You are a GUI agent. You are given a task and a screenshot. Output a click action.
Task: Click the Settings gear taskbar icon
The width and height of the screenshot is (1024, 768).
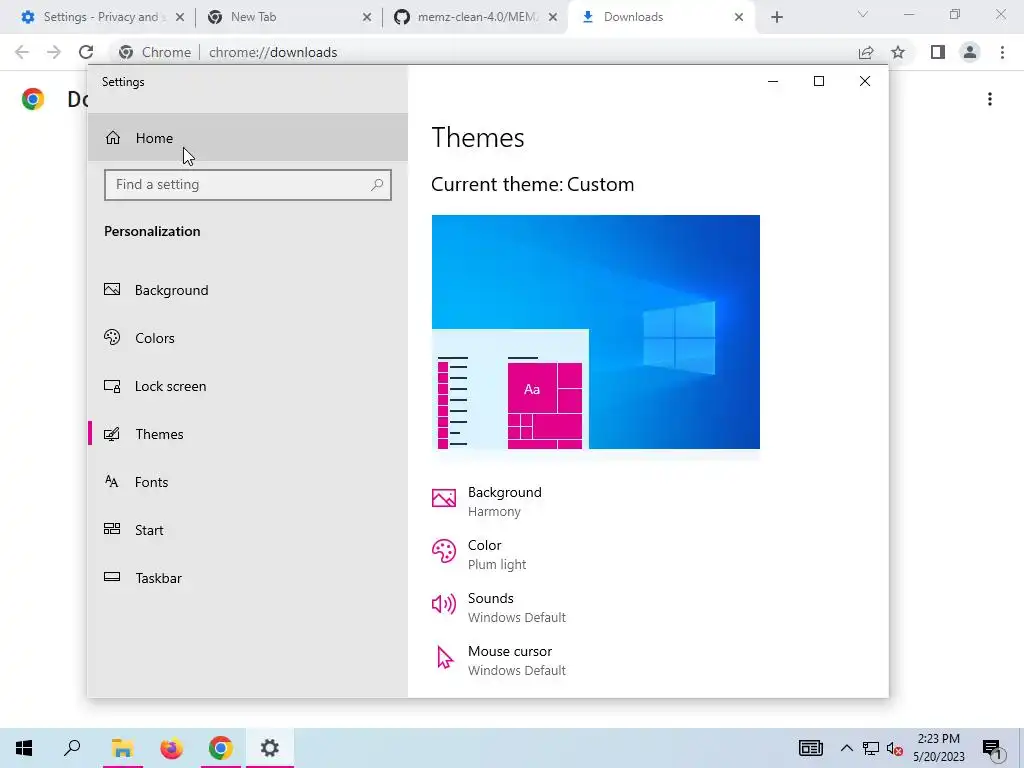[x=270, y=748]
